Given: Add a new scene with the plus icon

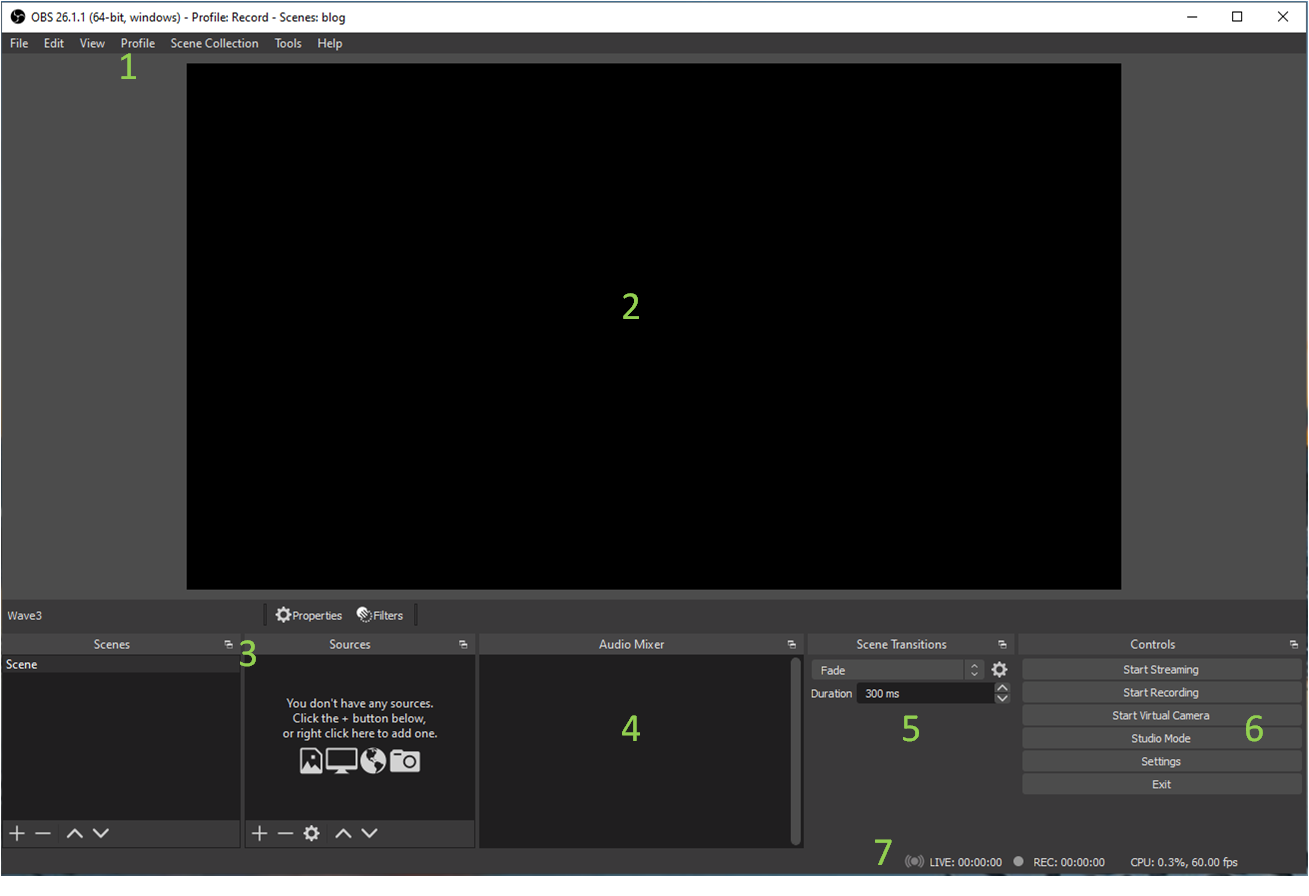Looking at the screenshot, I should pos(16,833).
